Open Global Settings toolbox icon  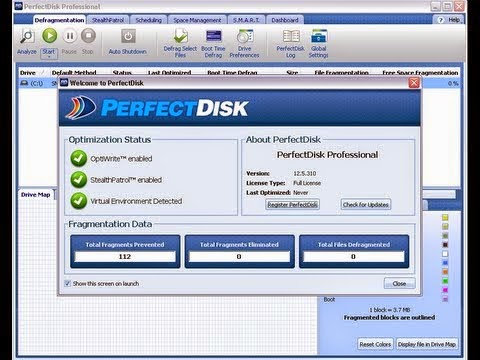319,36
